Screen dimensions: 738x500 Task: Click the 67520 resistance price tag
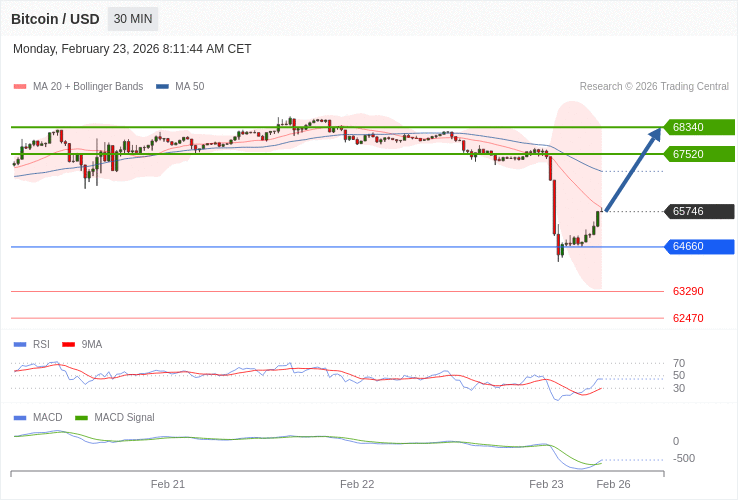699,154
